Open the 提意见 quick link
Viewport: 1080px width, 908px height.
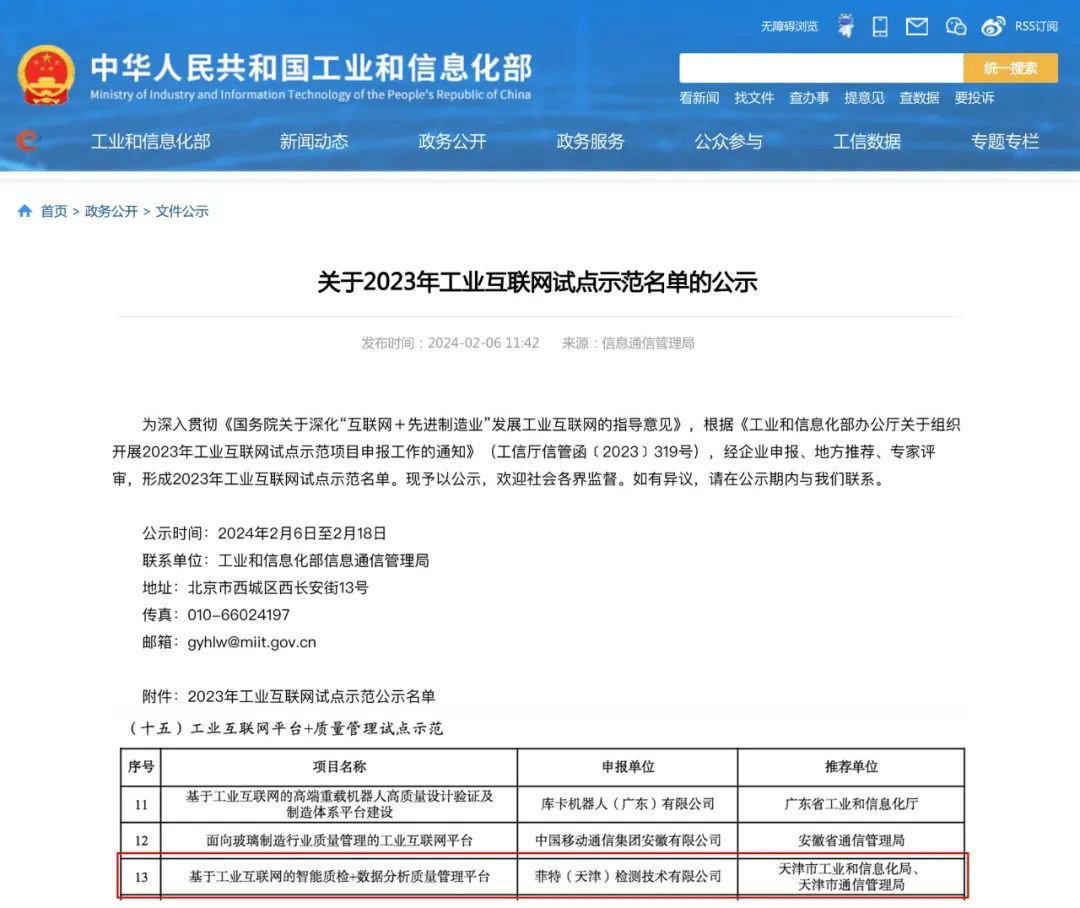pos(864,98)
